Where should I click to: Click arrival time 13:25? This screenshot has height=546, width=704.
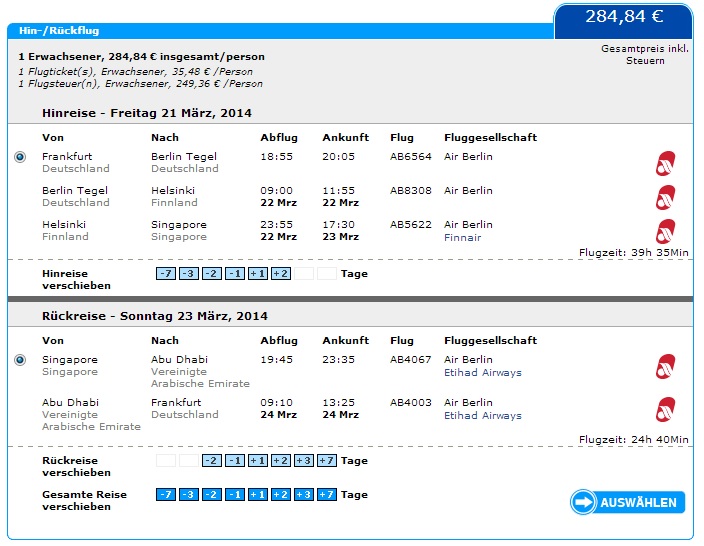(338, 402)
